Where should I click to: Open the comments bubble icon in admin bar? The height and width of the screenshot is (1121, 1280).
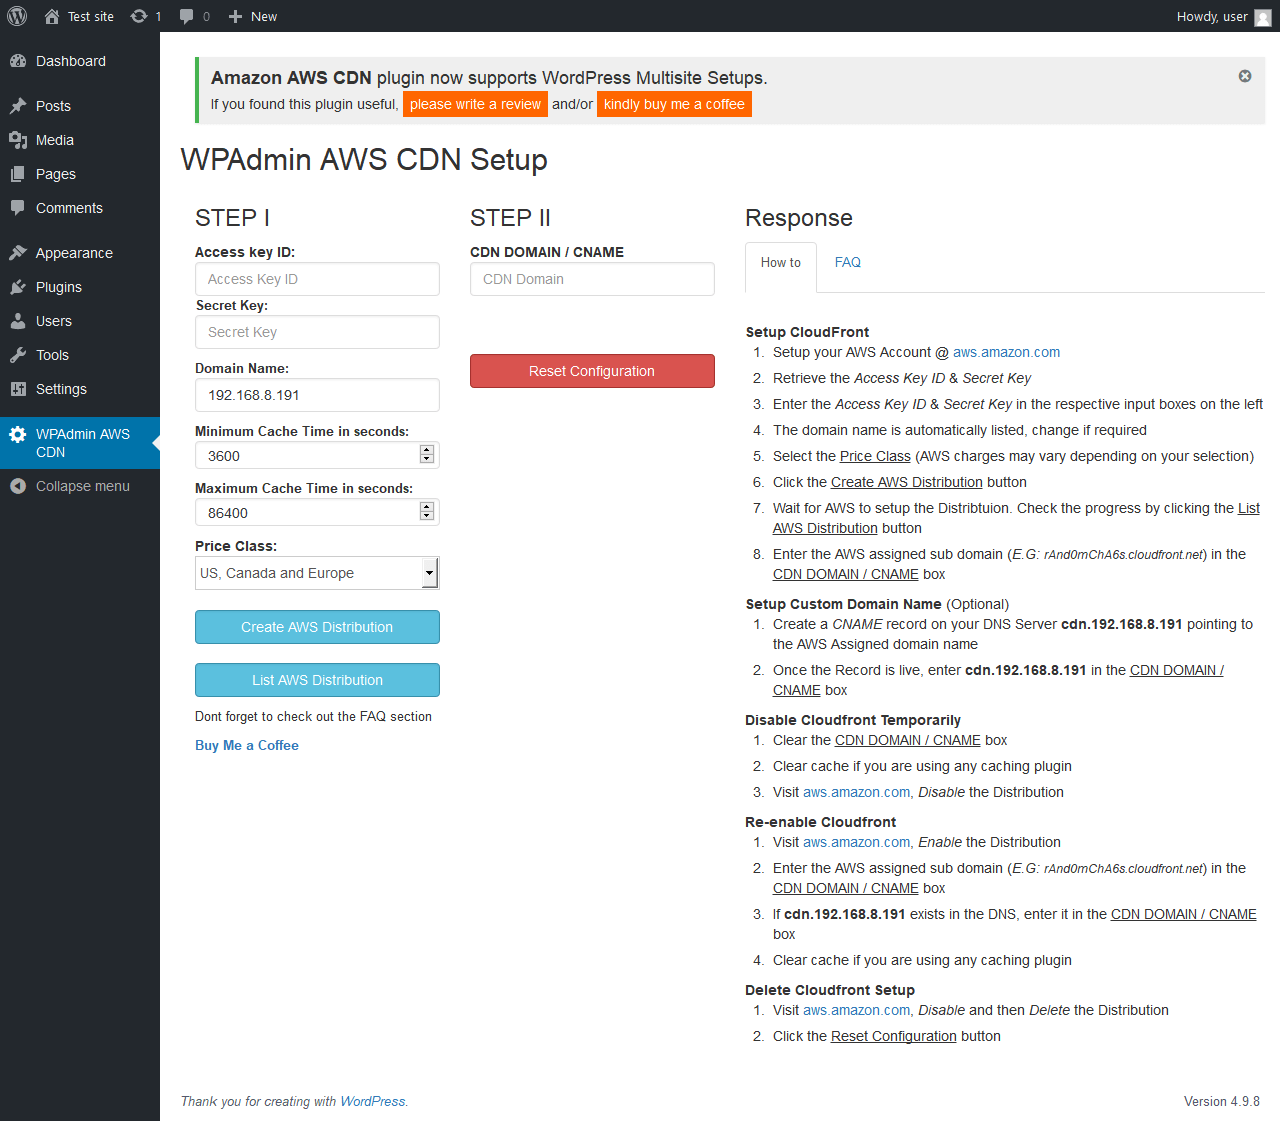[x=186, y=16]
